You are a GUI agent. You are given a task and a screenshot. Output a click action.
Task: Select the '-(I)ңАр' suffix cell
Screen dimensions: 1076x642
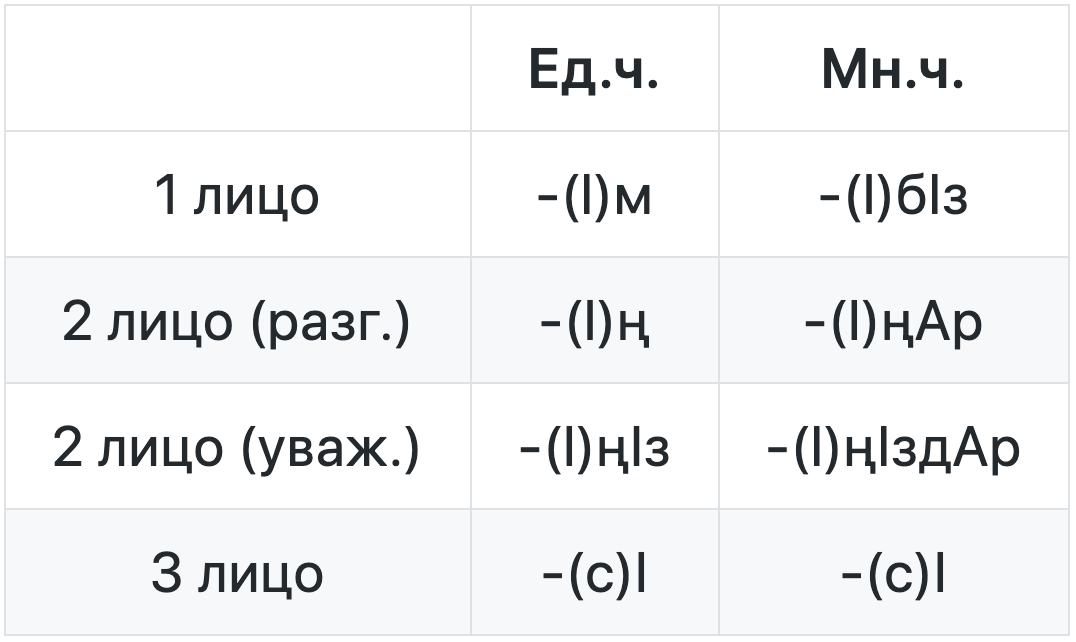pos(892,322)
